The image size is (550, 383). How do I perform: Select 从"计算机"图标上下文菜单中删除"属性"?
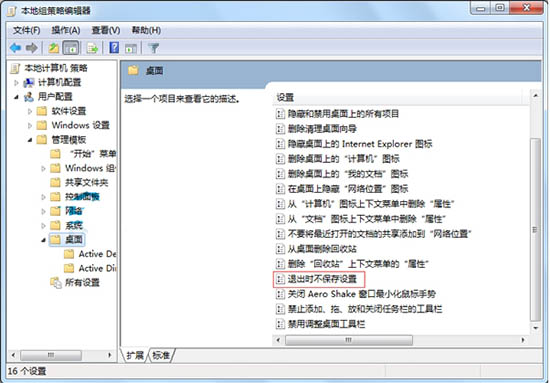point(371,204)
